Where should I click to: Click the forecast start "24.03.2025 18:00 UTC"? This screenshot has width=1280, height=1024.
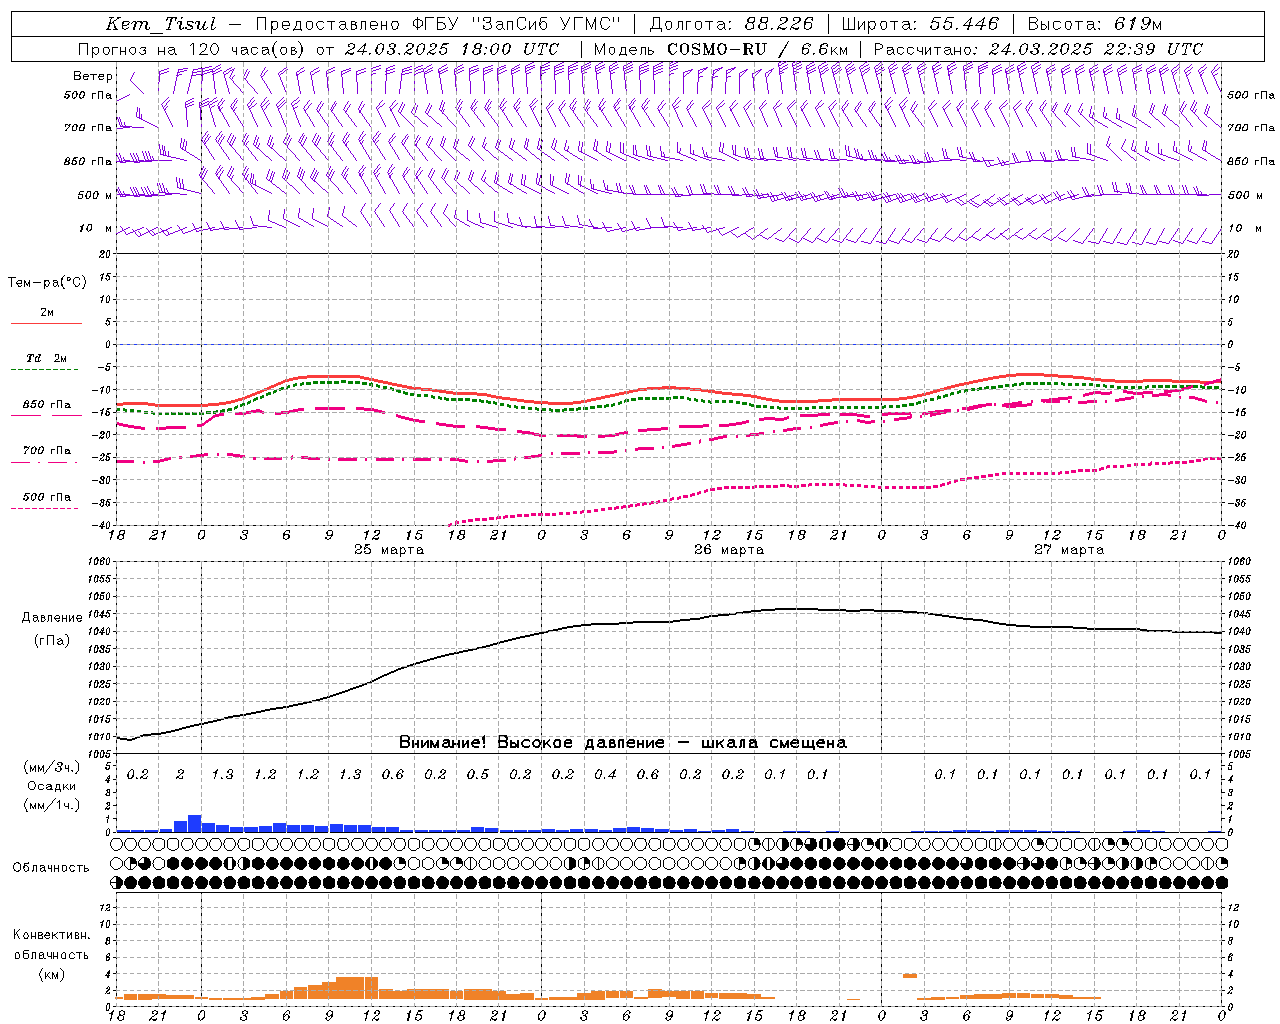click(x=451, y=49)
